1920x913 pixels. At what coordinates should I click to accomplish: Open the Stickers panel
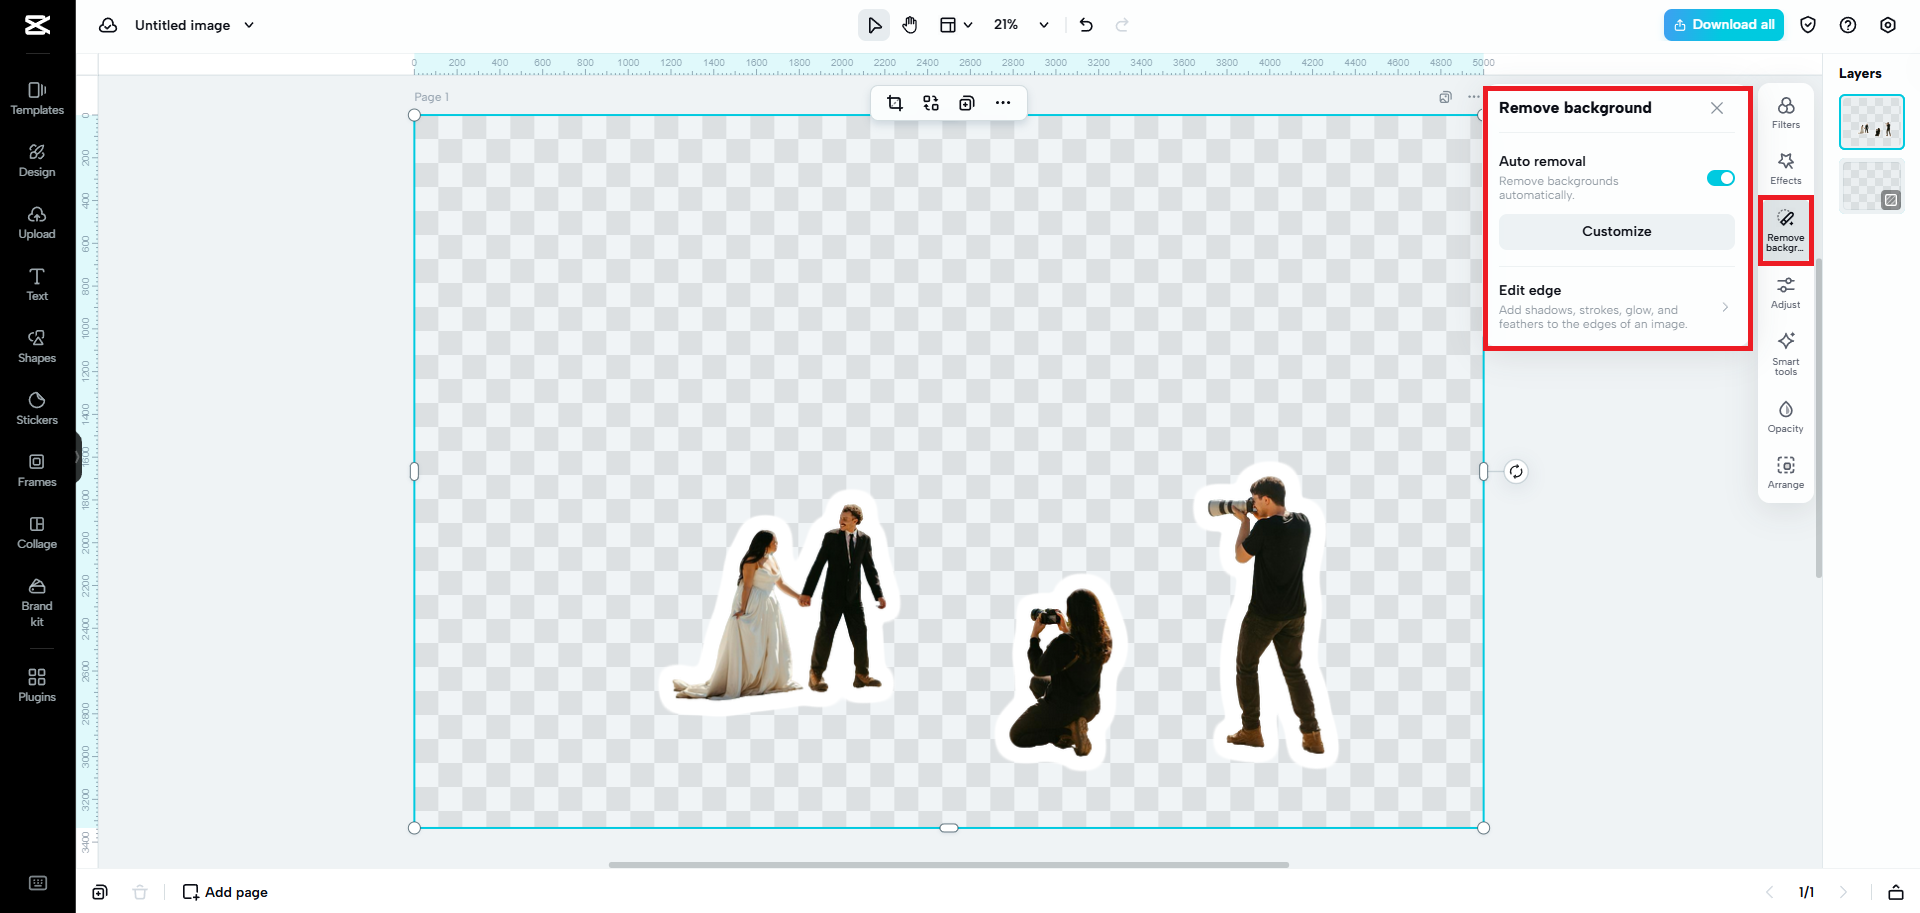(37, 408)
